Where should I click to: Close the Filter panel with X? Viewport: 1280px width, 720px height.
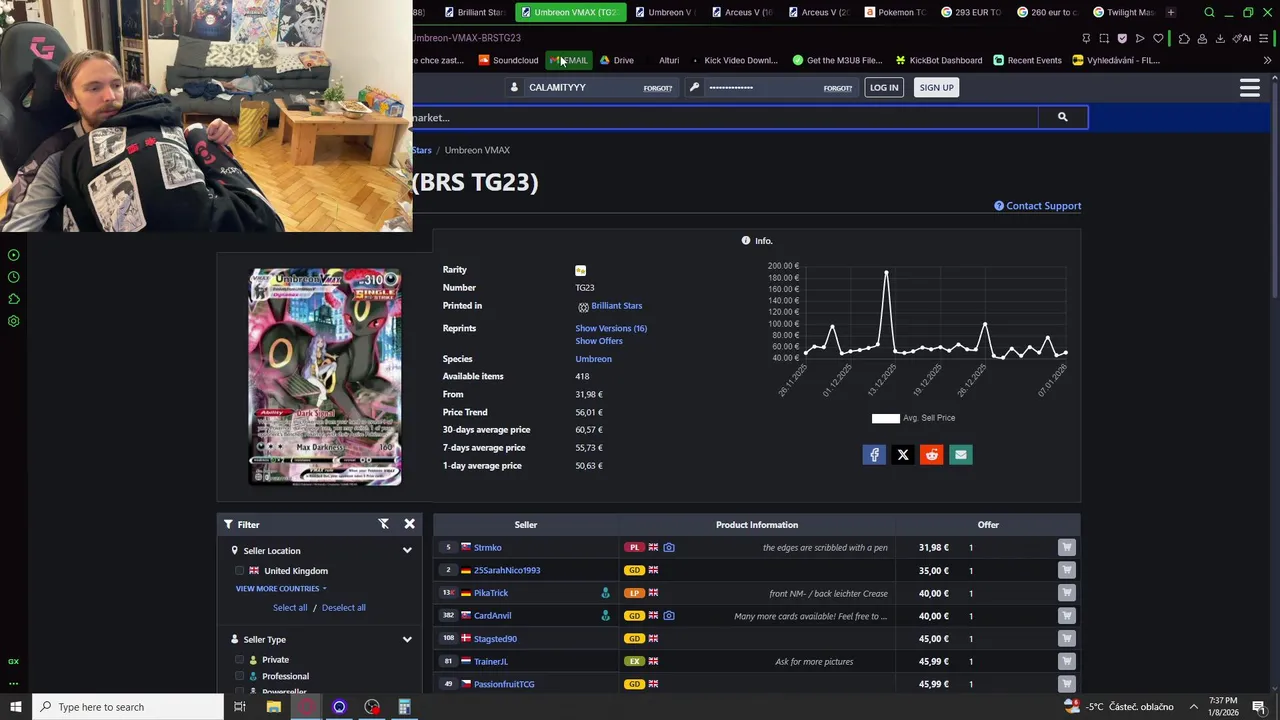[409, 524]
